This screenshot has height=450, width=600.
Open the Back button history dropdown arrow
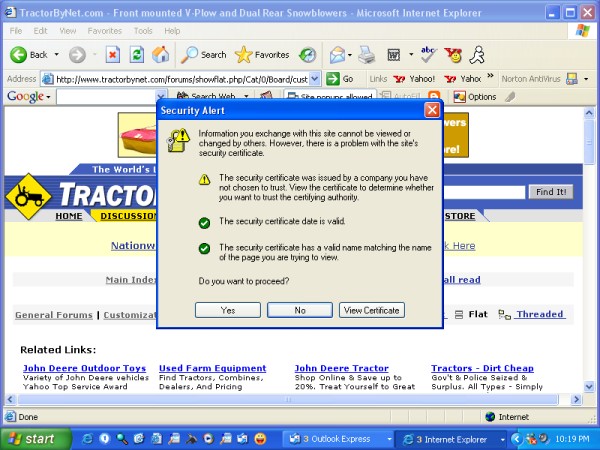coord(57,55)
